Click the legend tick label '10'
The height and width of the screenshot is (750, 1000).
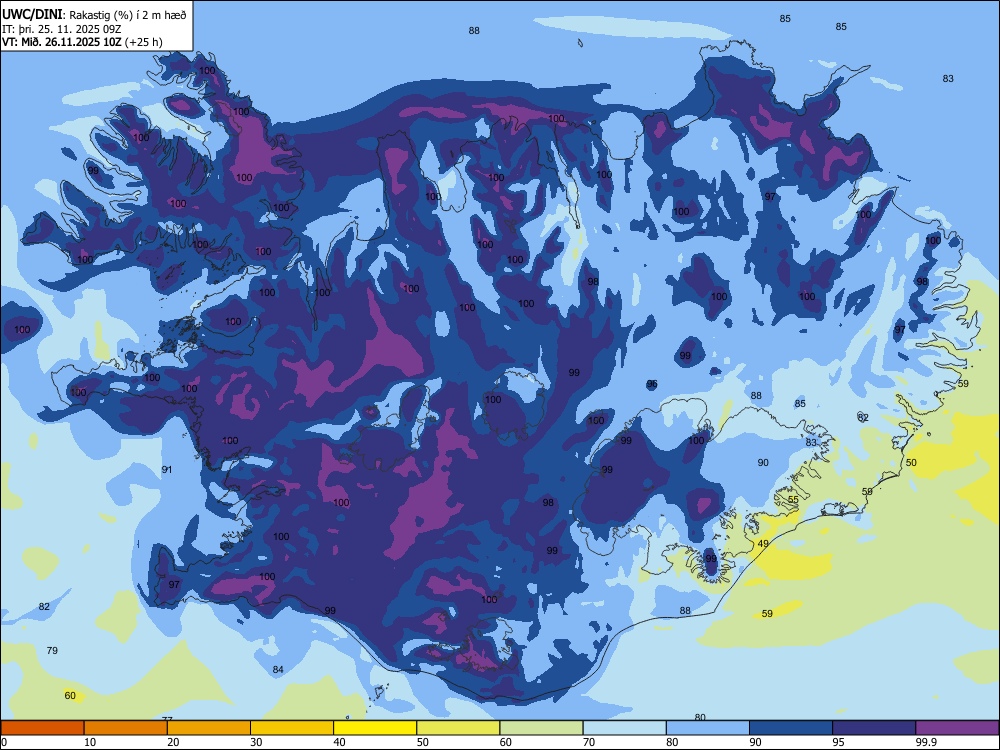[x=90, y=742]
